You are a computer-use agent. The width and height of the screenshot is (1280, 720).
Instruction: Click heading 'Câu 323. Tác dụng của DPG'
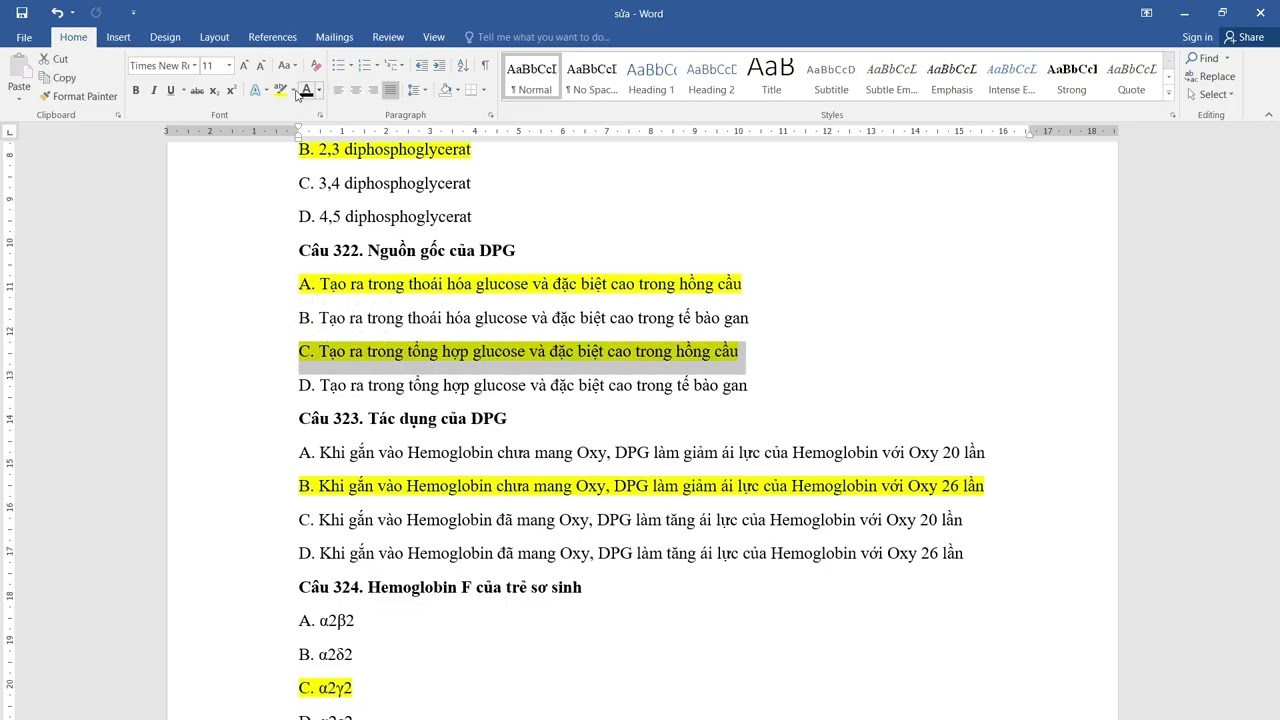coord(402,418)
